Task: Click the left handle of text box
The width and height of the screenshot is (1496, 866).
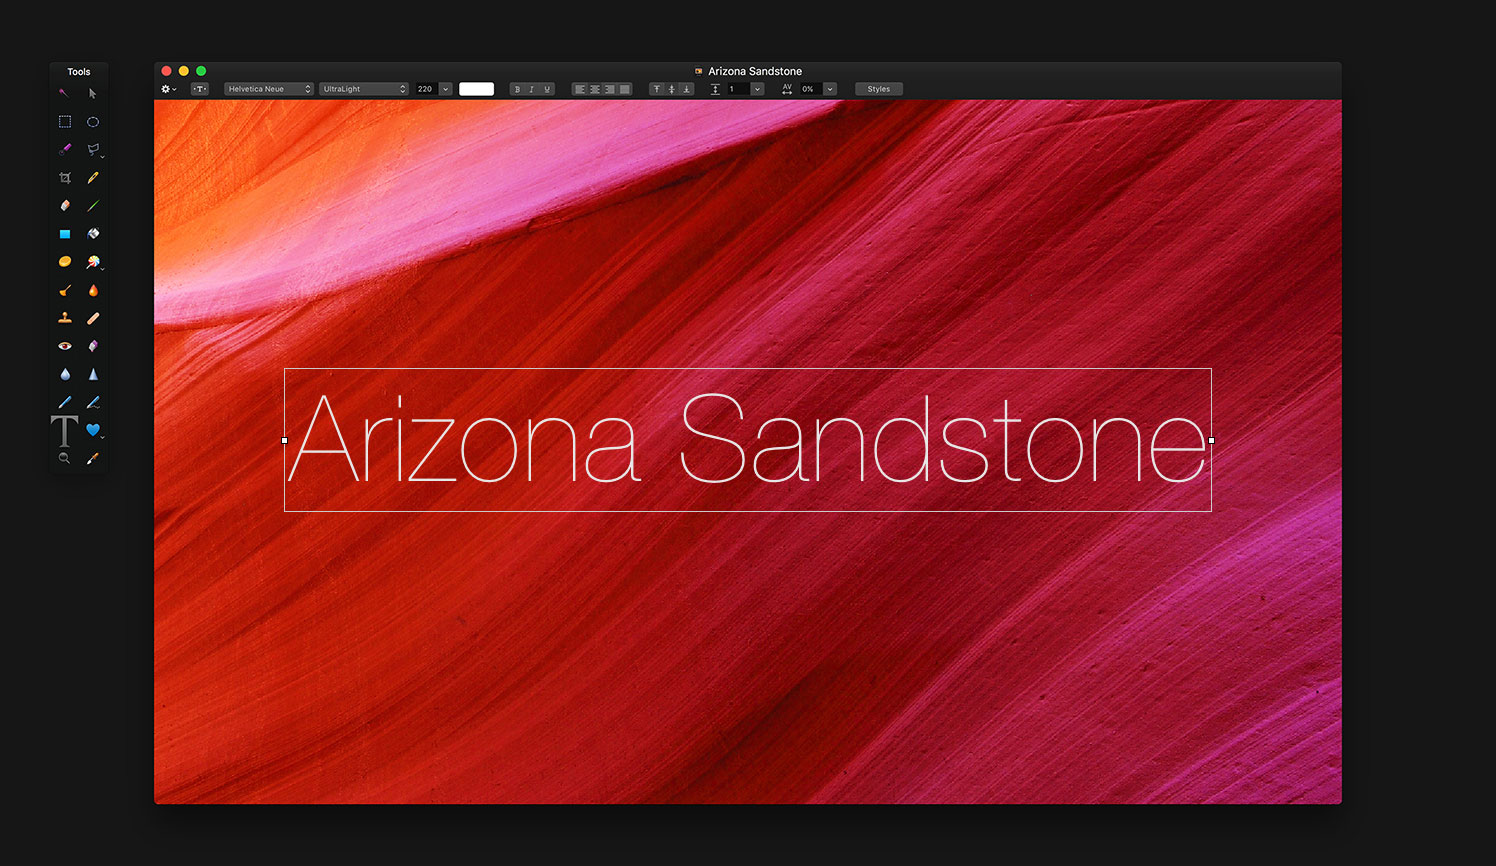Action: click(284, 440)
